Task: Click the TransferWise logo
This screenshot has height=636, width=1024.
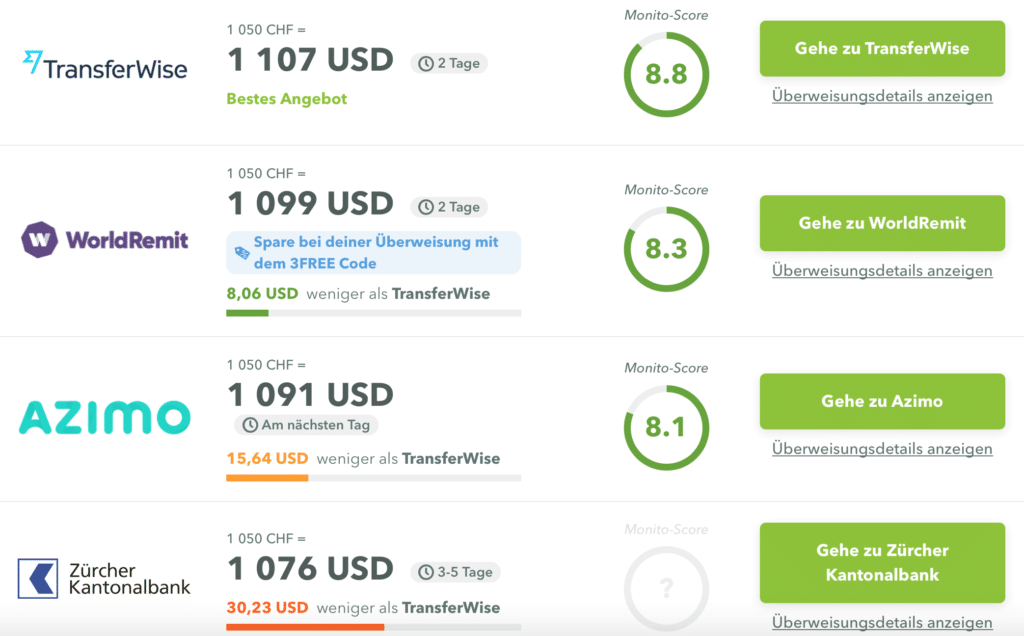Action: tap(105, 66)
